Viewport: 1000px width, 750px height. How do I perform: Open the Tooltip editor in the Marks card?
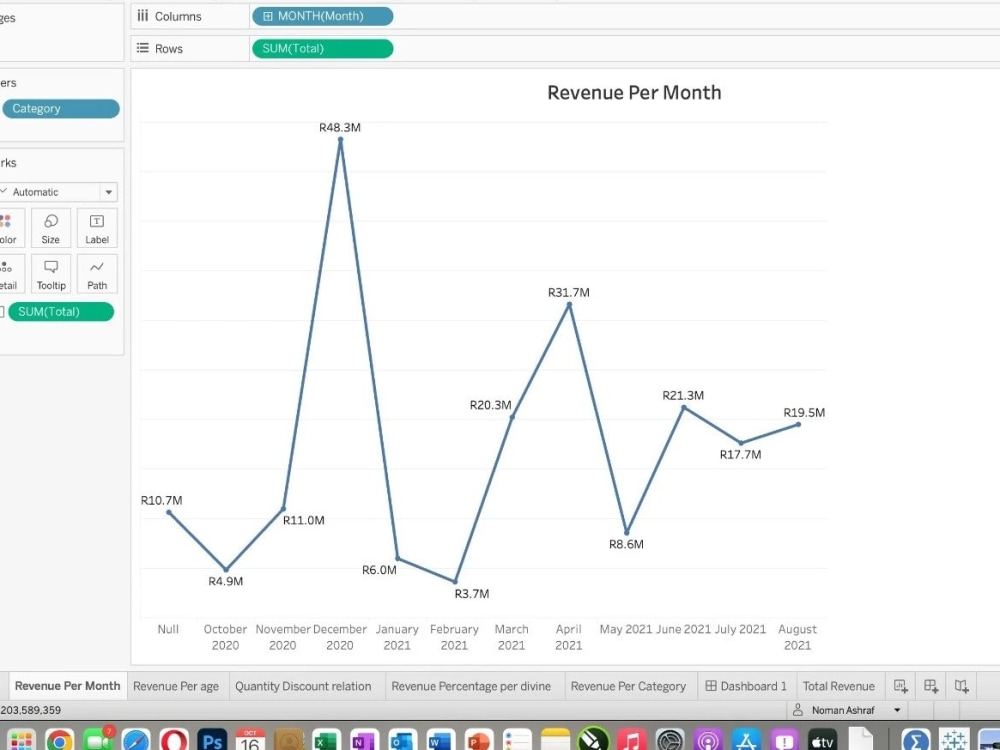click(50, 272)
